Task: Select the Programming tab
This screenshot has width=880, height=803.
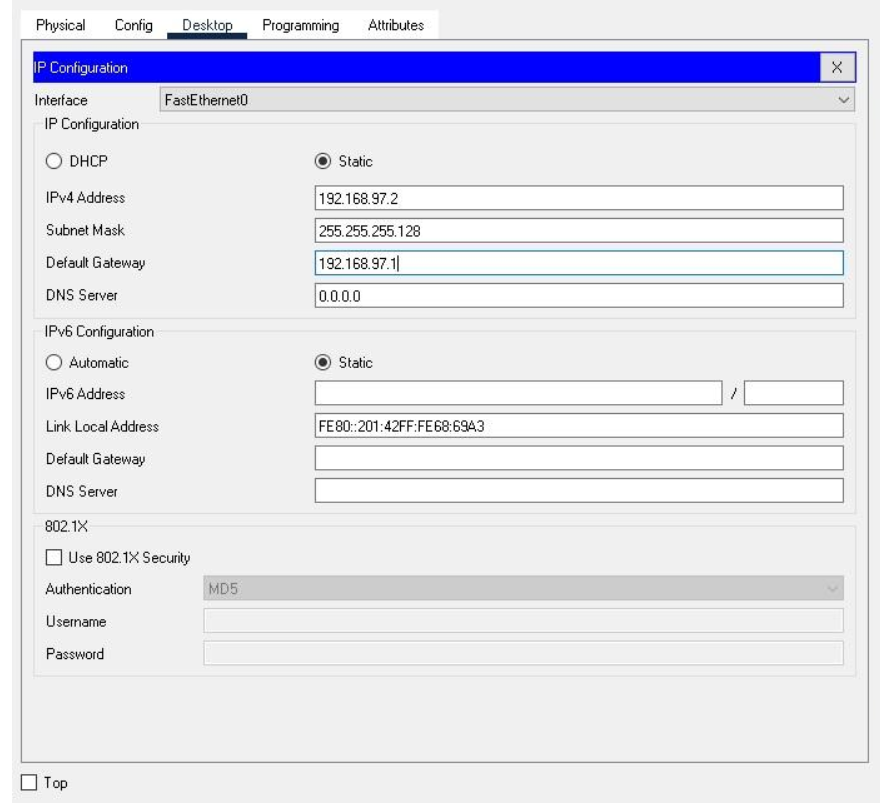Action: point(300,25)
